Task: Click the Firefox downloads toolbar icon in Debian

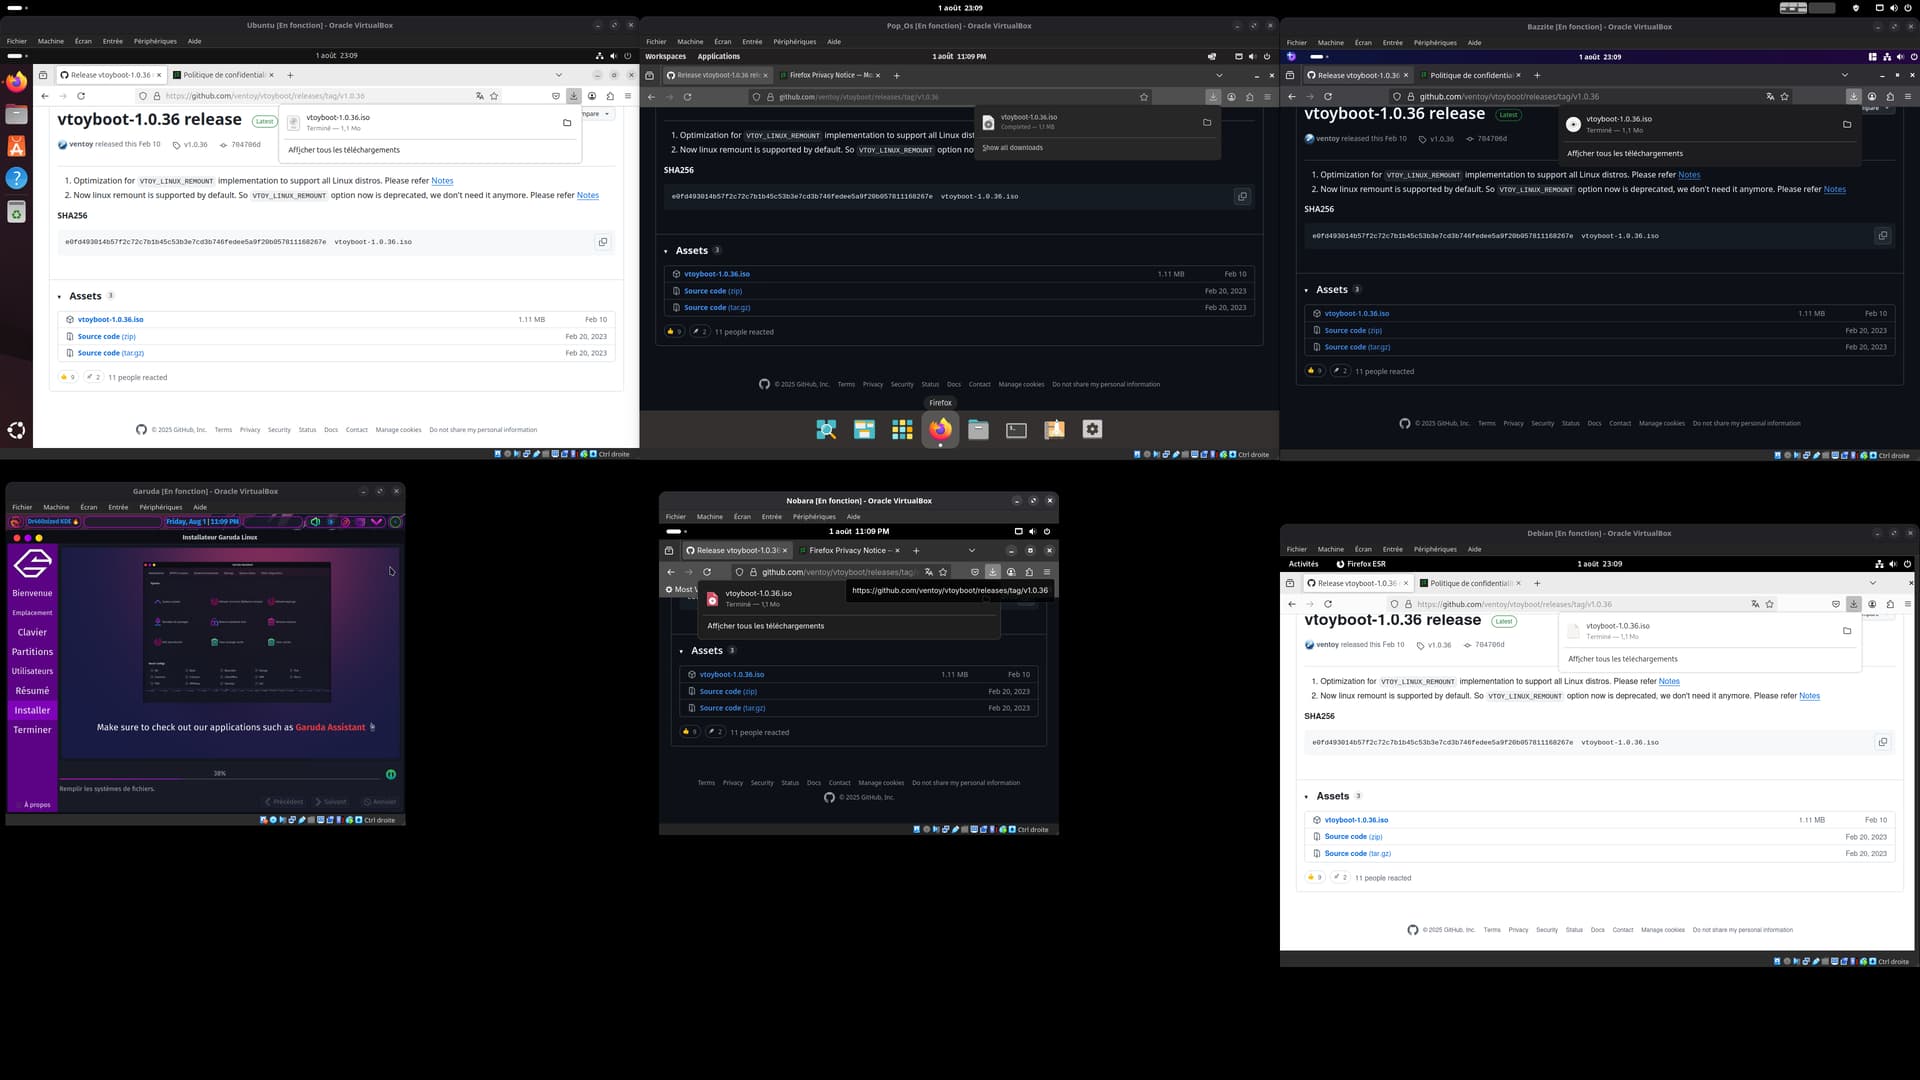Action: 1853,604
